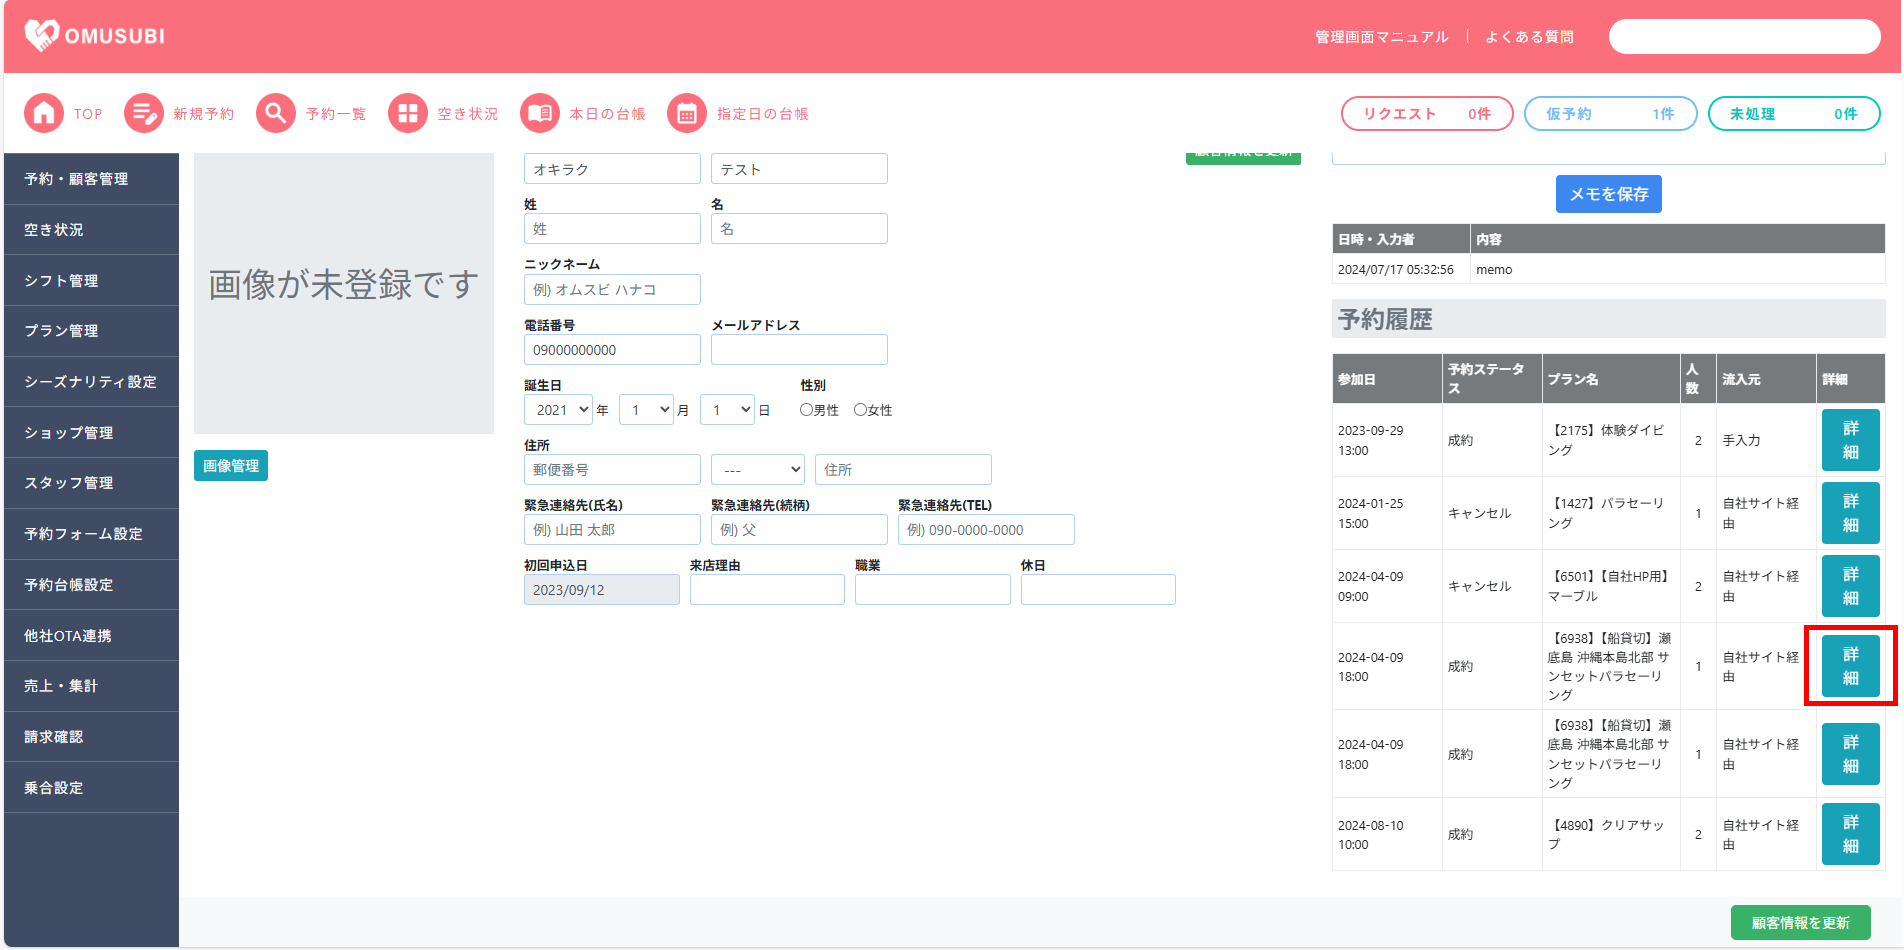Open the 新規予約 new reservation icon
1904x950 pixels.
click(x=144, y=114)
